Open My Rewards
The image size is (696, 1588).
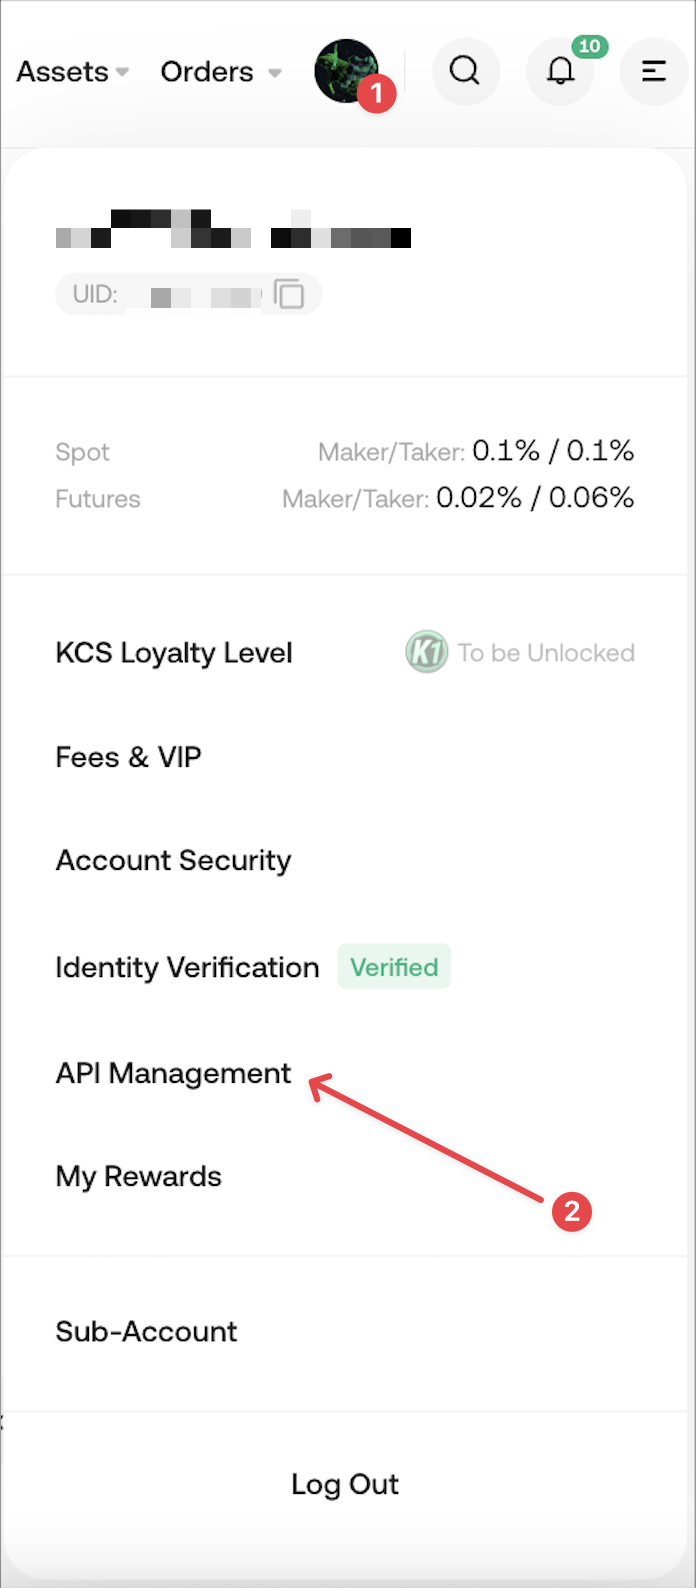tap(138, 1176)
